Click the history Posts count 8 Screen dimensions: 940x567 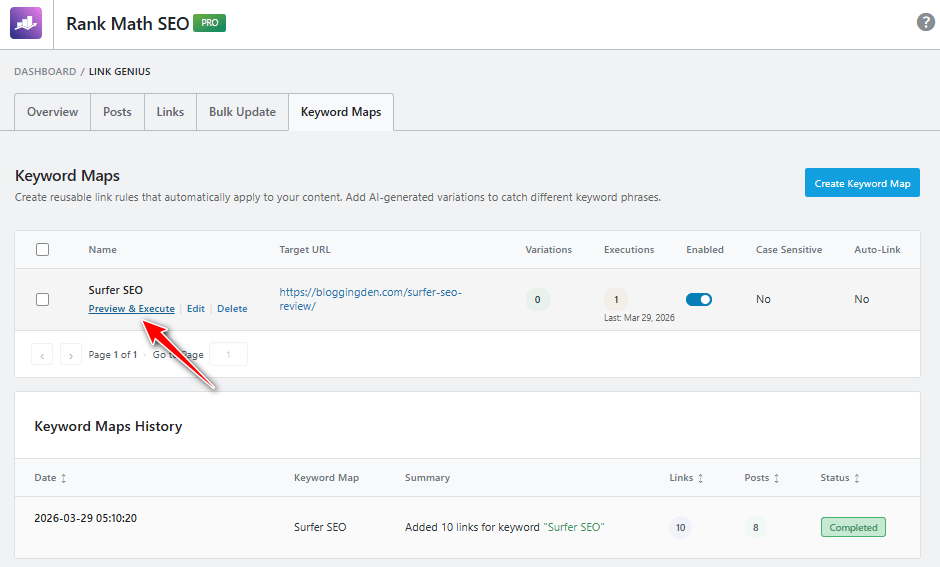[755, 527]
